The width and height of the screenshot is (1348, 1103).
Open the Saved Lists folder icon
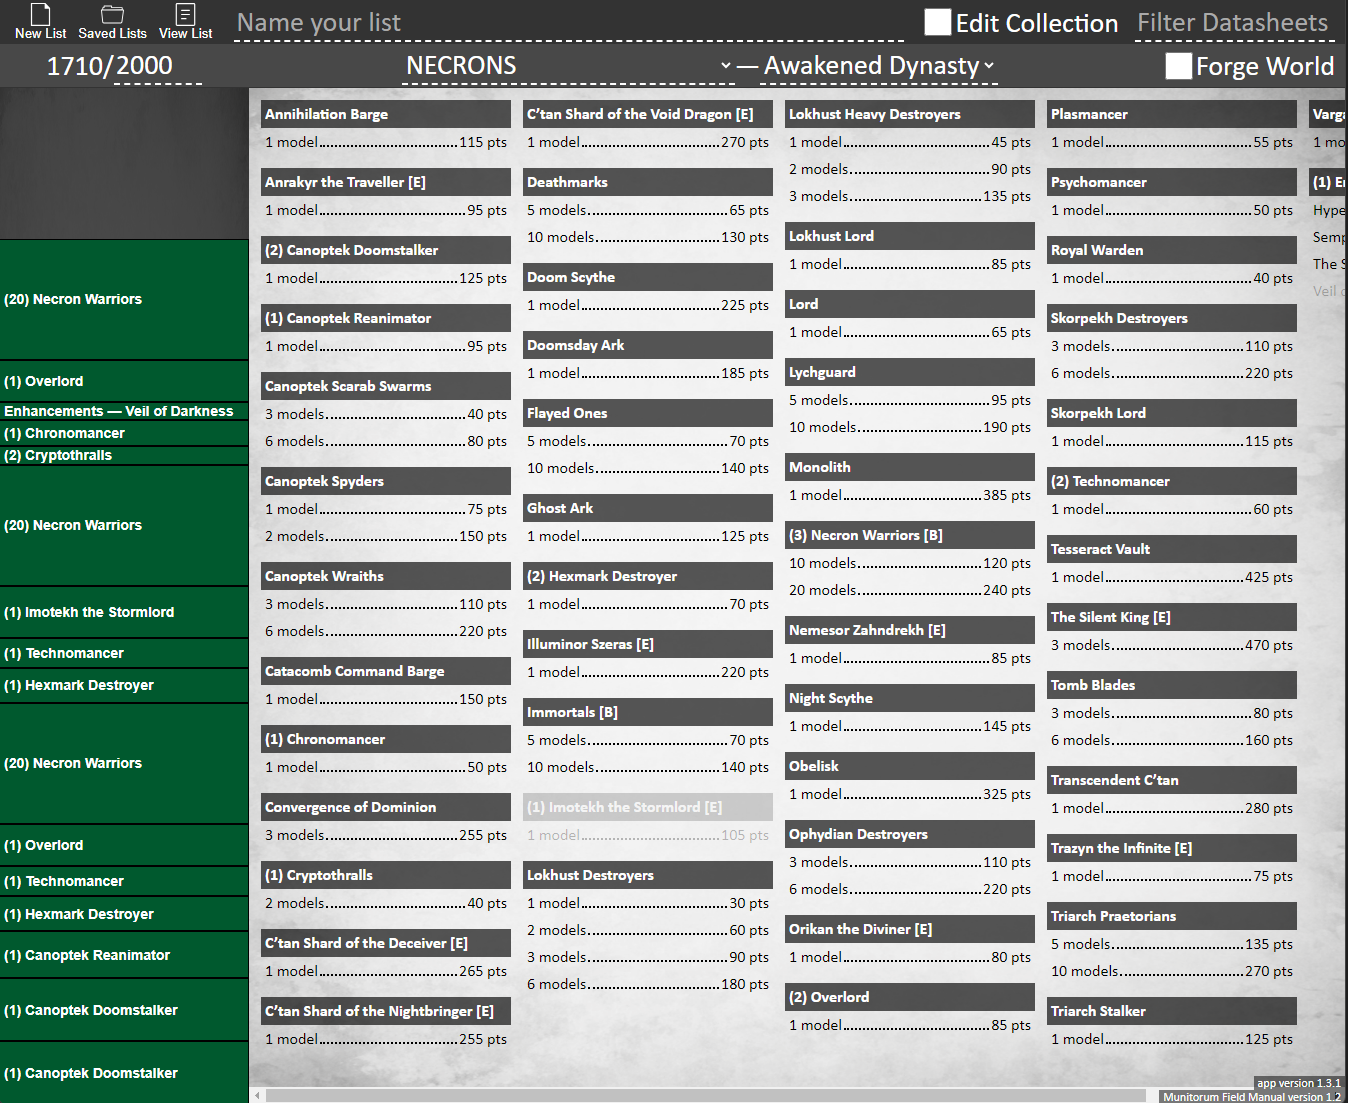112,21
